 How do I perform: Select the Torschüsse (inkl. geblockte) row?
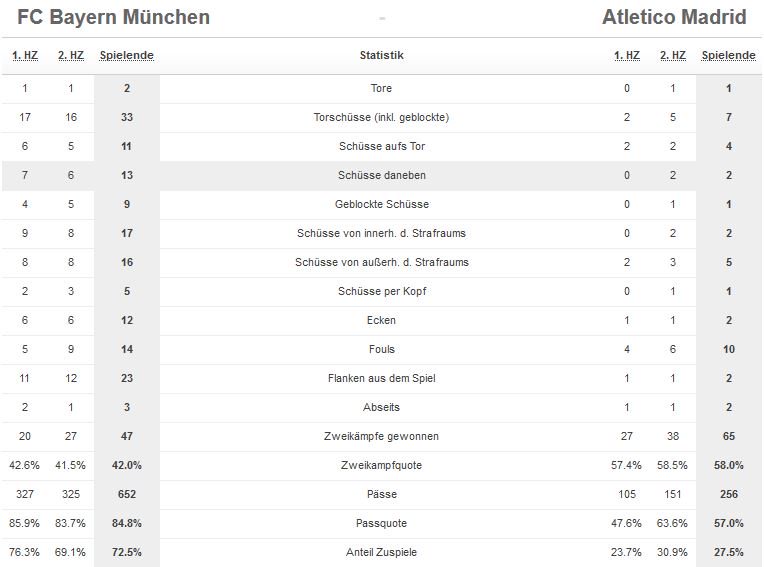382,117
